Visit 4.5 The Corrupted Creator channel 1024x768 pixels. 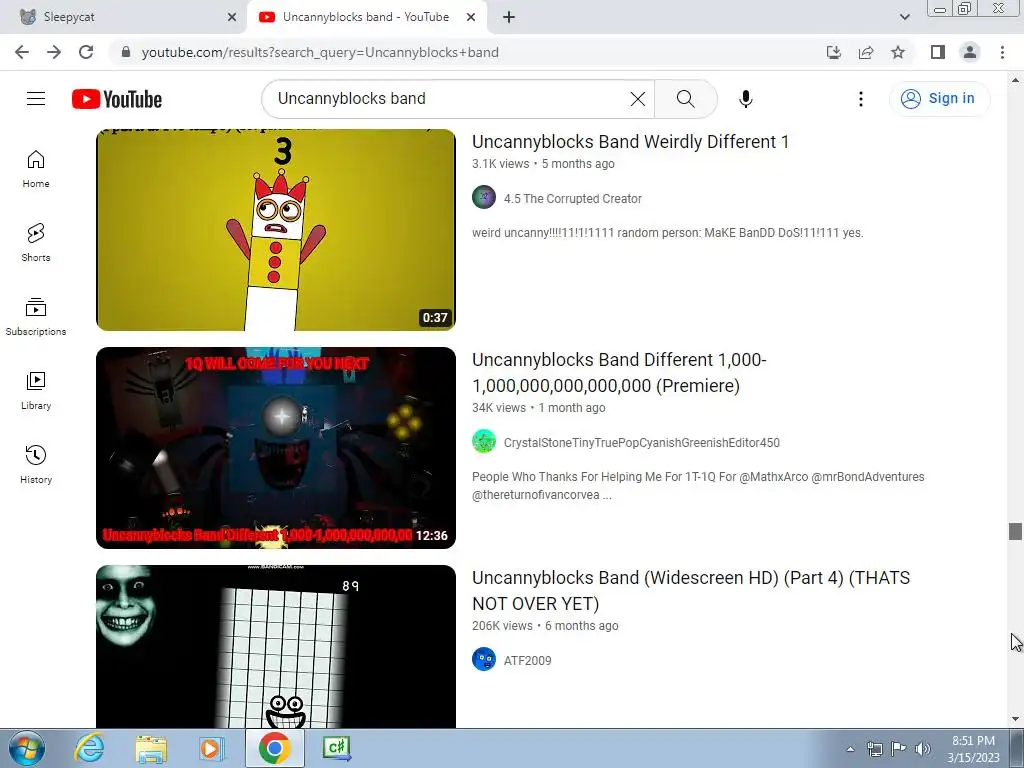click(573, 199)
